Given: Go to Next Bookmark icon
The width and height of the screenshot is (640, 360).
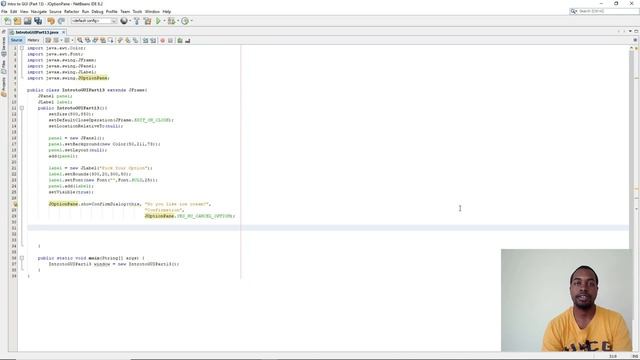Looking at the screenshot, I should [x=128, y=40].
